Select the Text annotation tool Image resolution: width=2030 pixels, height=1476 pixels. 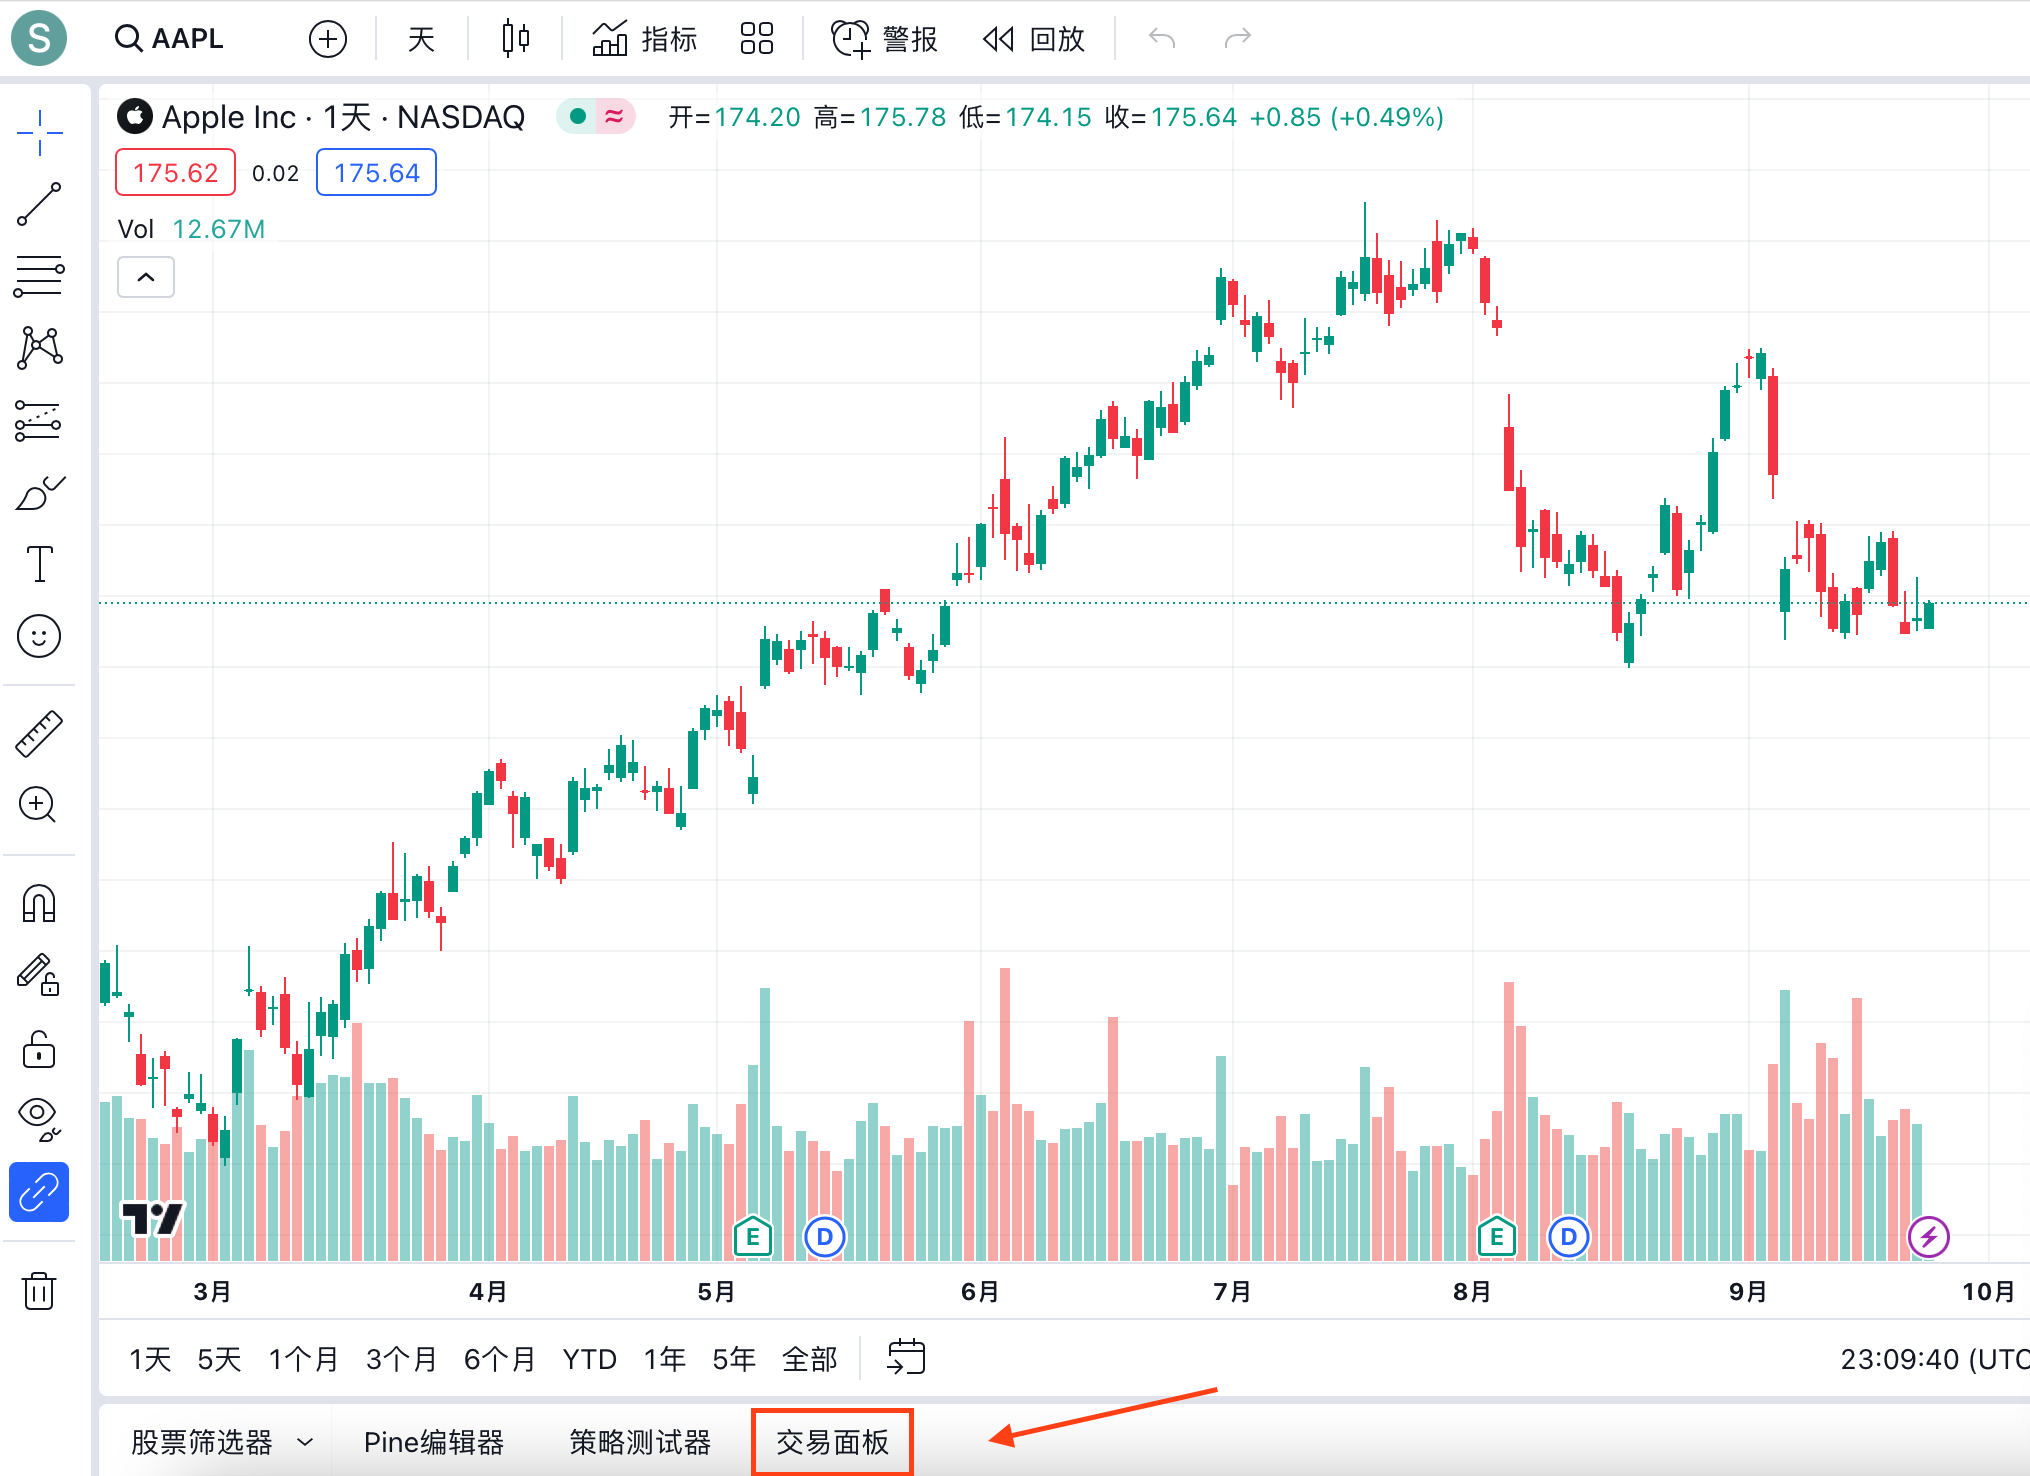pos(39,564)
